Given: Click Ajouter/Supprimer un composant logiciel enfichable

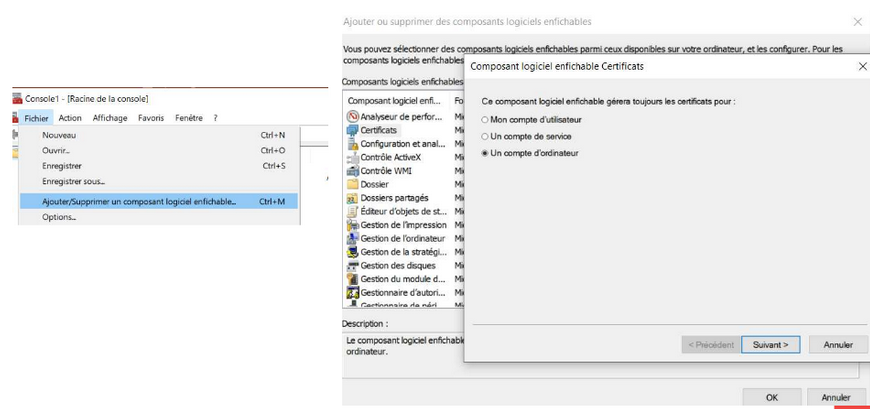Looking at the screenshot, I should click(139, 201).
